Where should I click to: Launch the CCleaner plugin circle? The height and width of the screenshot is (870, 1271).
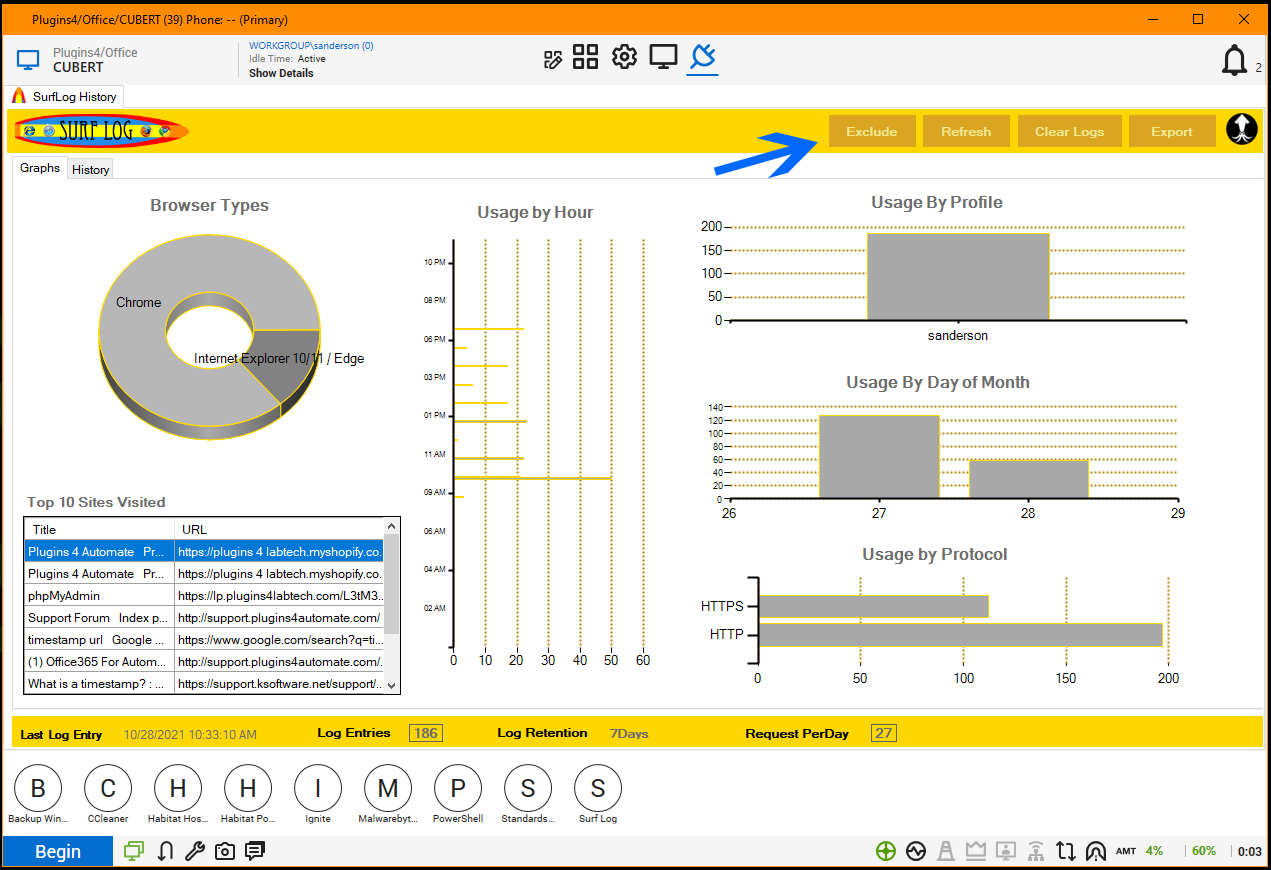pyautogui.click(x=108, y=788)
